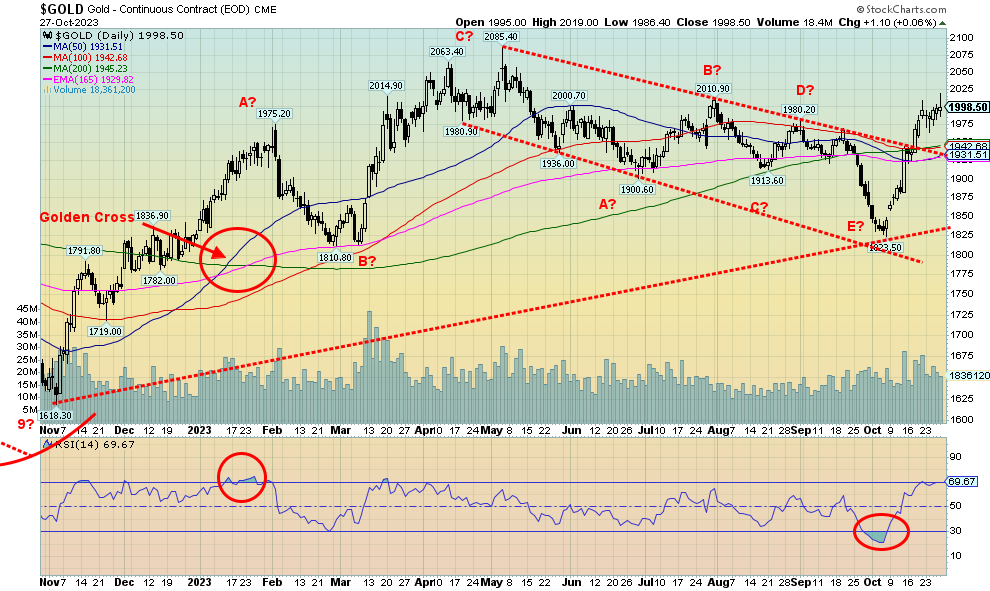990x591 pixels.
Task: Click the 1823.50 low price label
Action: click(x=883, y=246)
